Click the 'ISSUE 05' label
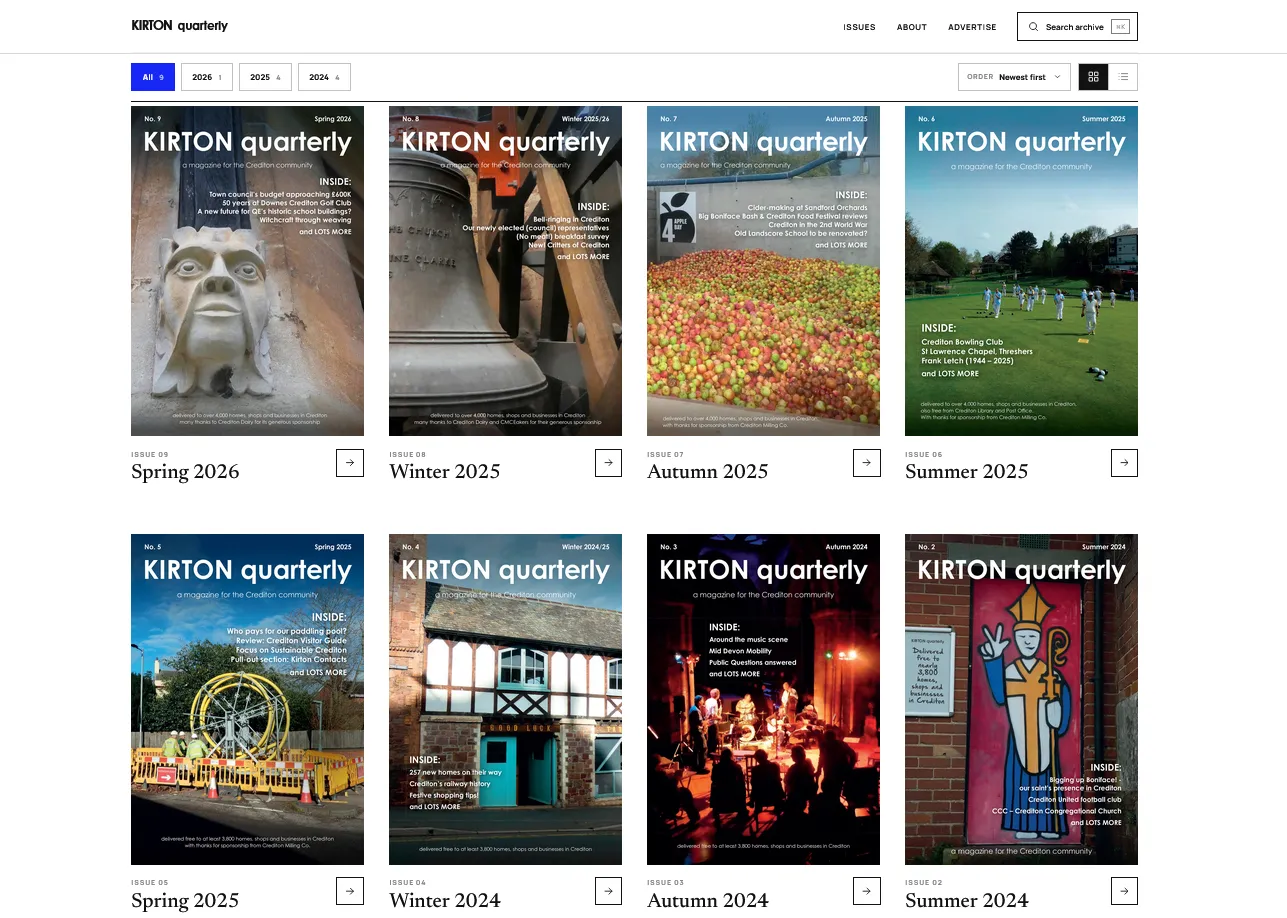Image resolution: width=1287 pixels, height=918 pixels. point(150,882)
